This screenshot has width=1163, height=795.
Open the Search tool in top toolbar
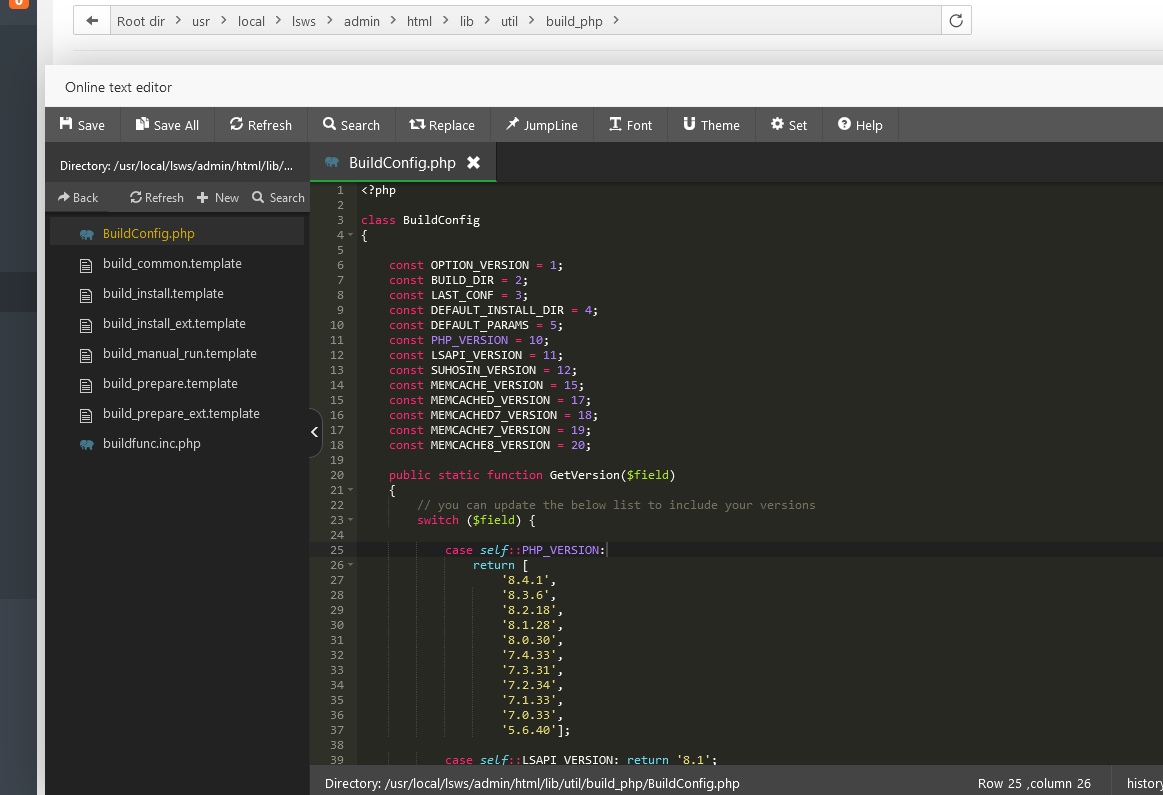(x=351, y=125)
